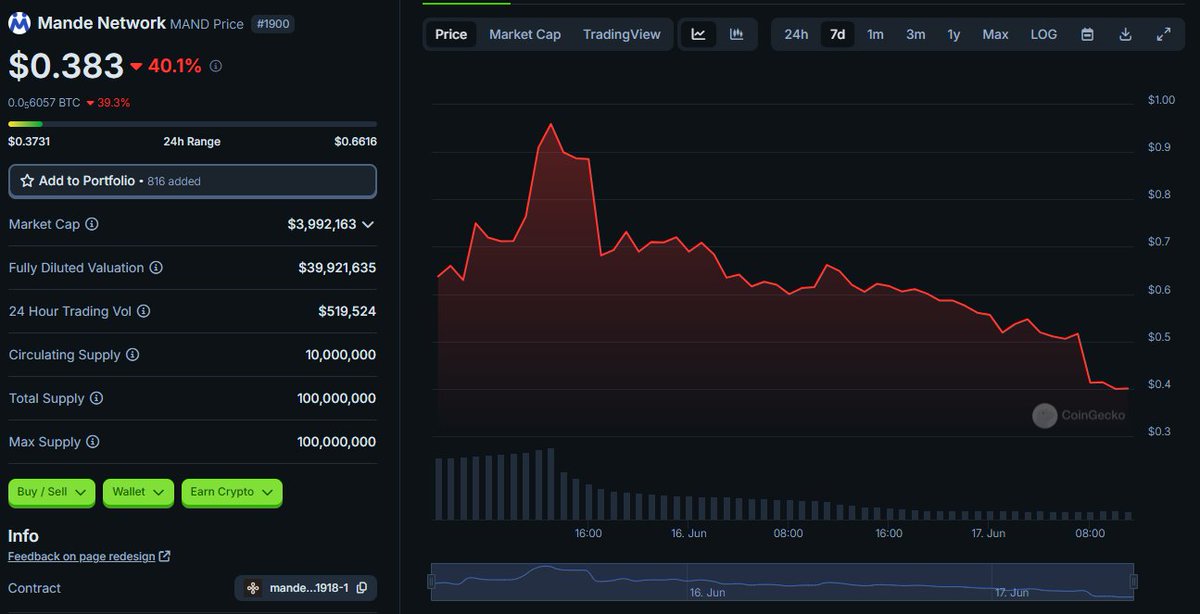Click star icon in Add to Portfolio
The width and height of the screenshot is (1200, 614).
click(27, 181)
